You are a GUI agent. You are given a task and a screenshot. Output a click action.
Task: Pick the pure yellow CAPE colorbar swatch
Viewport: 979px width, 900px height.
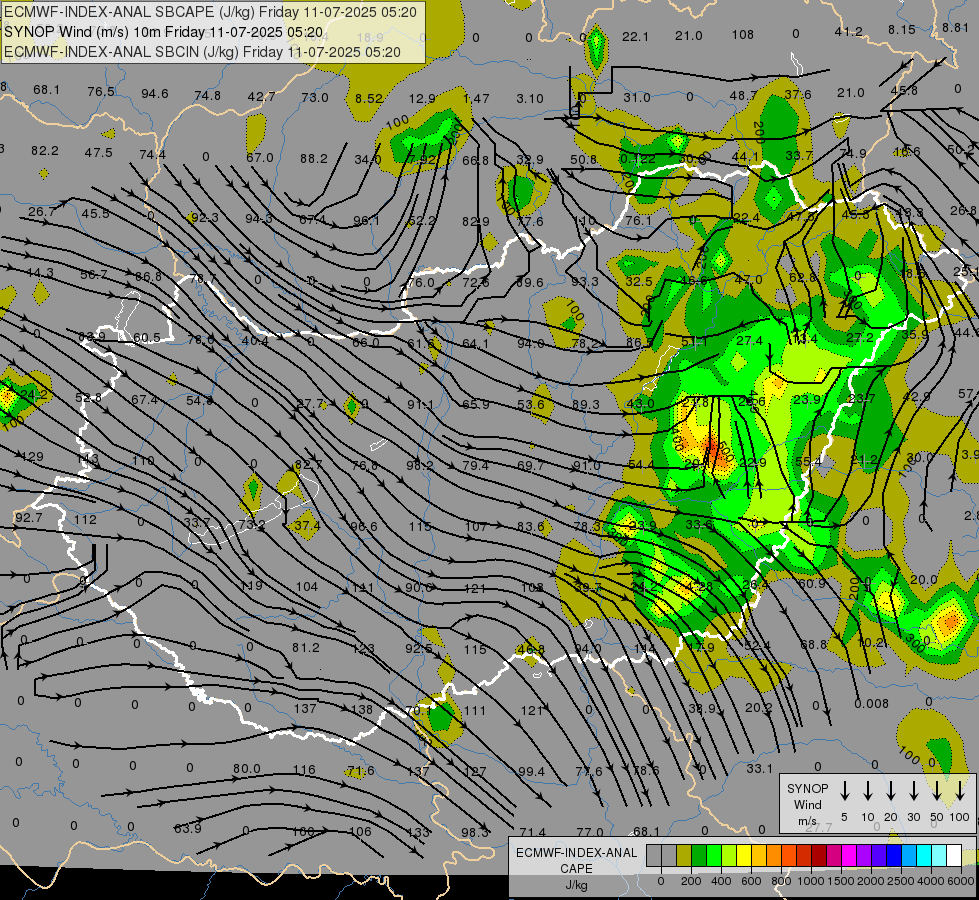pos(744,855)
